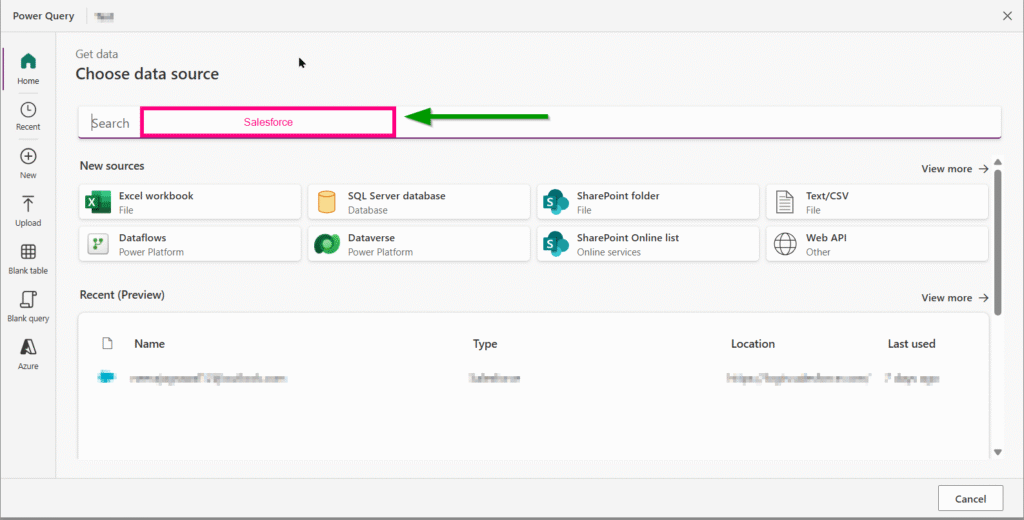Click the scroll down arrow of scrollbar

click(x=998, y=452)
